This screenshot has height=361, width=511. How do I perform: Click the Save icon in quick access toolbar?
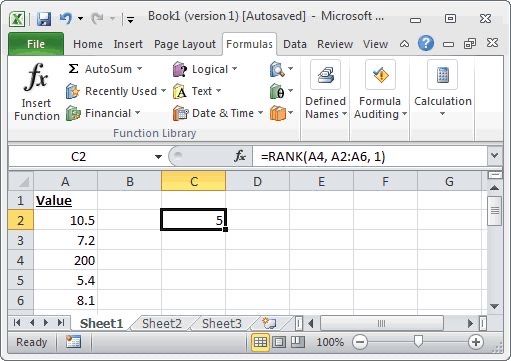click(44, 19)
